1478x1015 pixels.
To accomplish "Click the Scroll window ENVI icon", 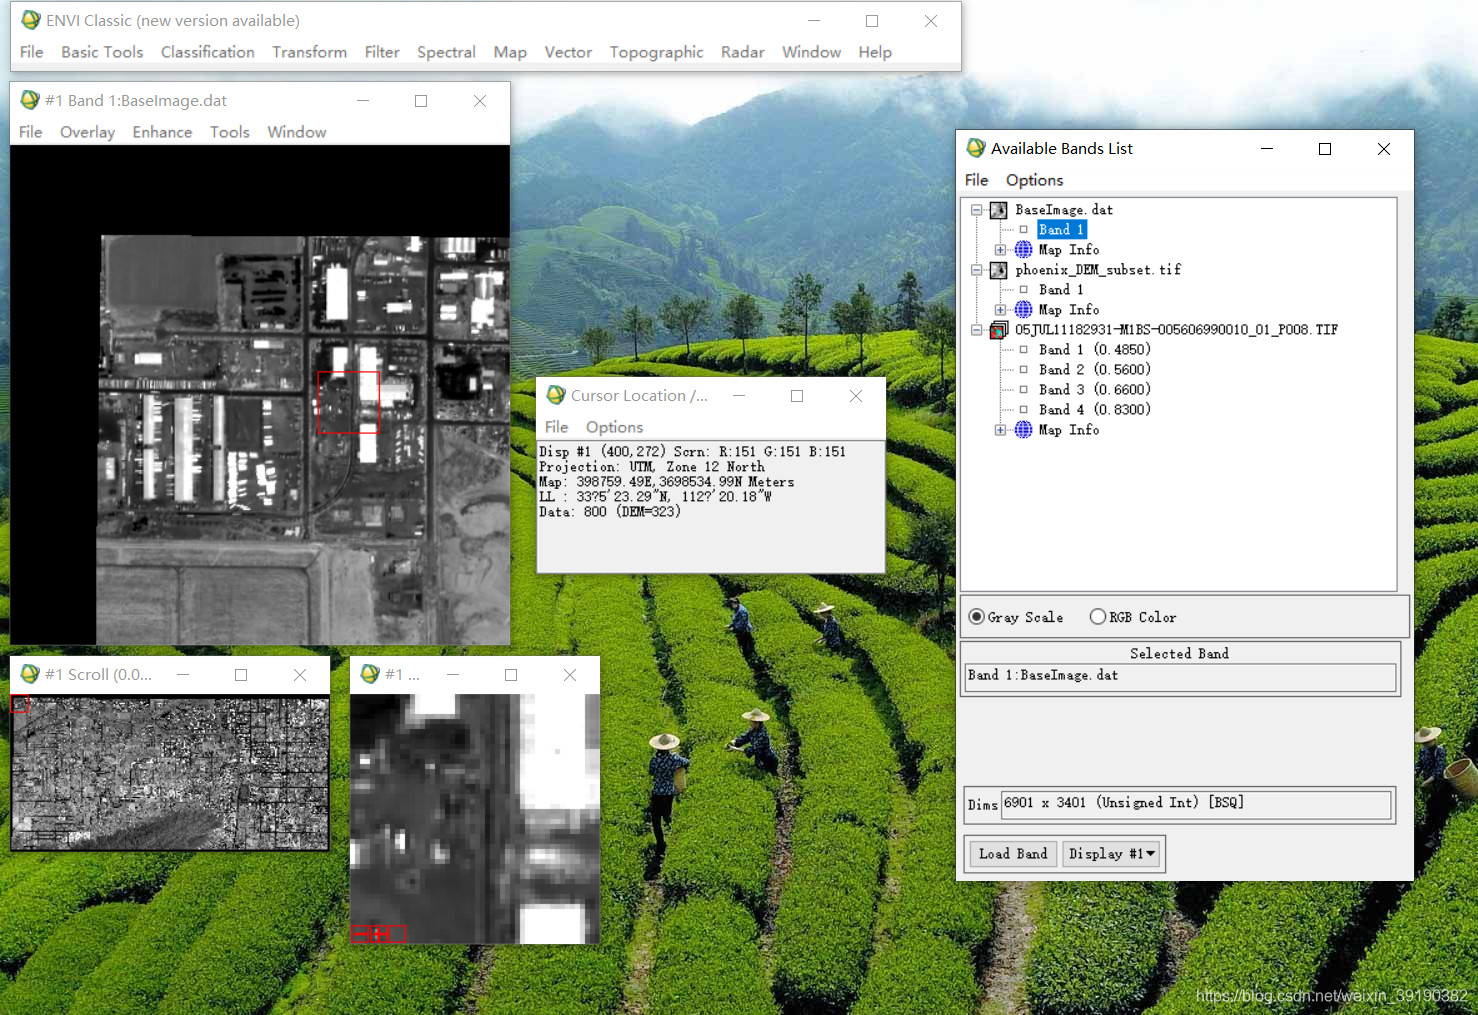I will (30, 674).
